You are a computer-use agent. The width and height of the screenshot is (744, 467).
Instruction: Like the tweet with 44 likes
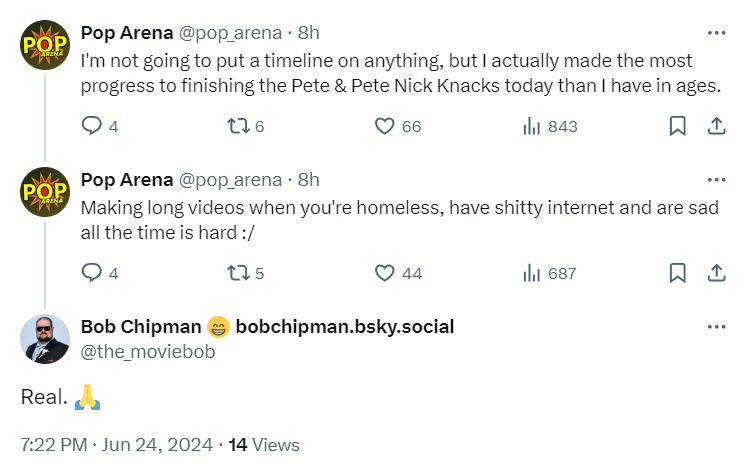[386, 273]
